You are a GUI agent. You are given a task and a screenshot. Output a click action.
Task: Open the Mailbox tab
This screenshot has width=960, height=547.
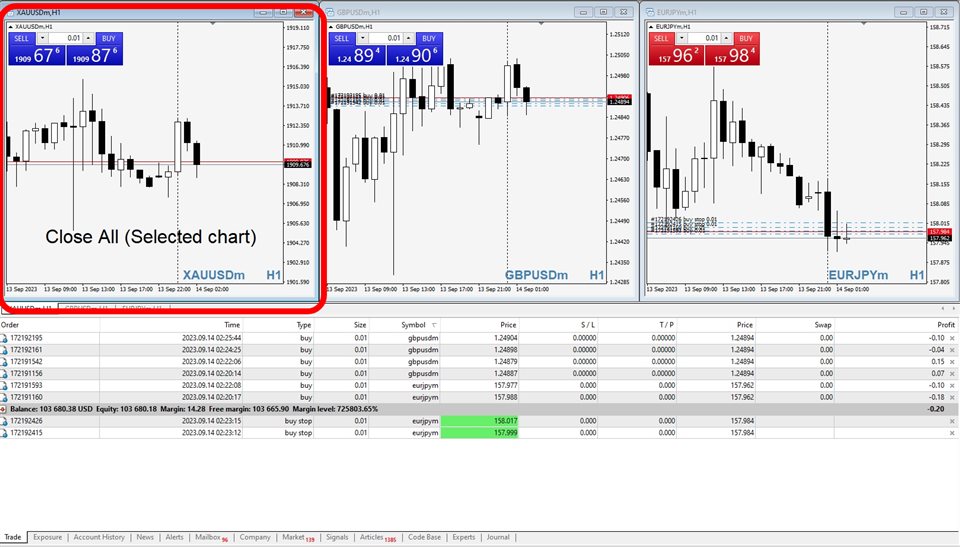(x=211, y=537)
